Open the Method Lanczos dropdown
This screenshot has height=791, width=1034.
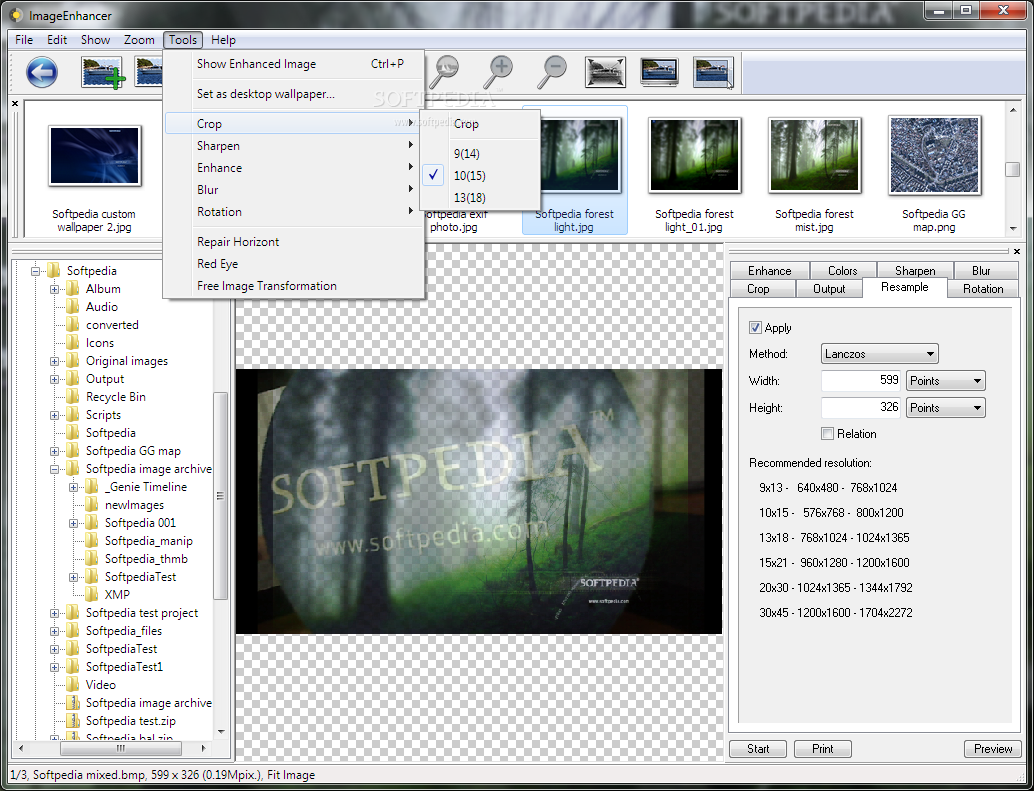[x=879, y=354]
